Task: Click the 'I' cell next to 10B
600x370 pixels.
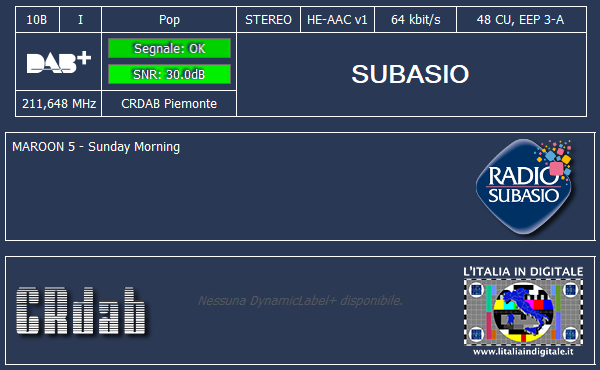Action: [80, 20]
